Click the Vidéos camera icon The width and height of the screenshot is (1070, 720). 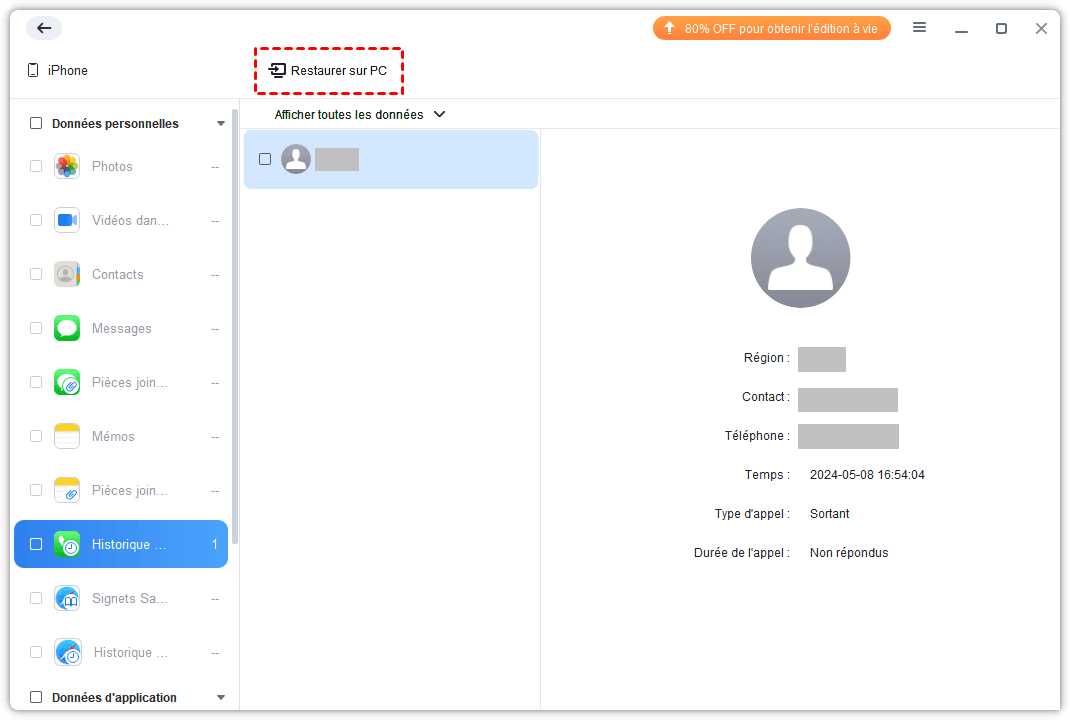point(67,220)
